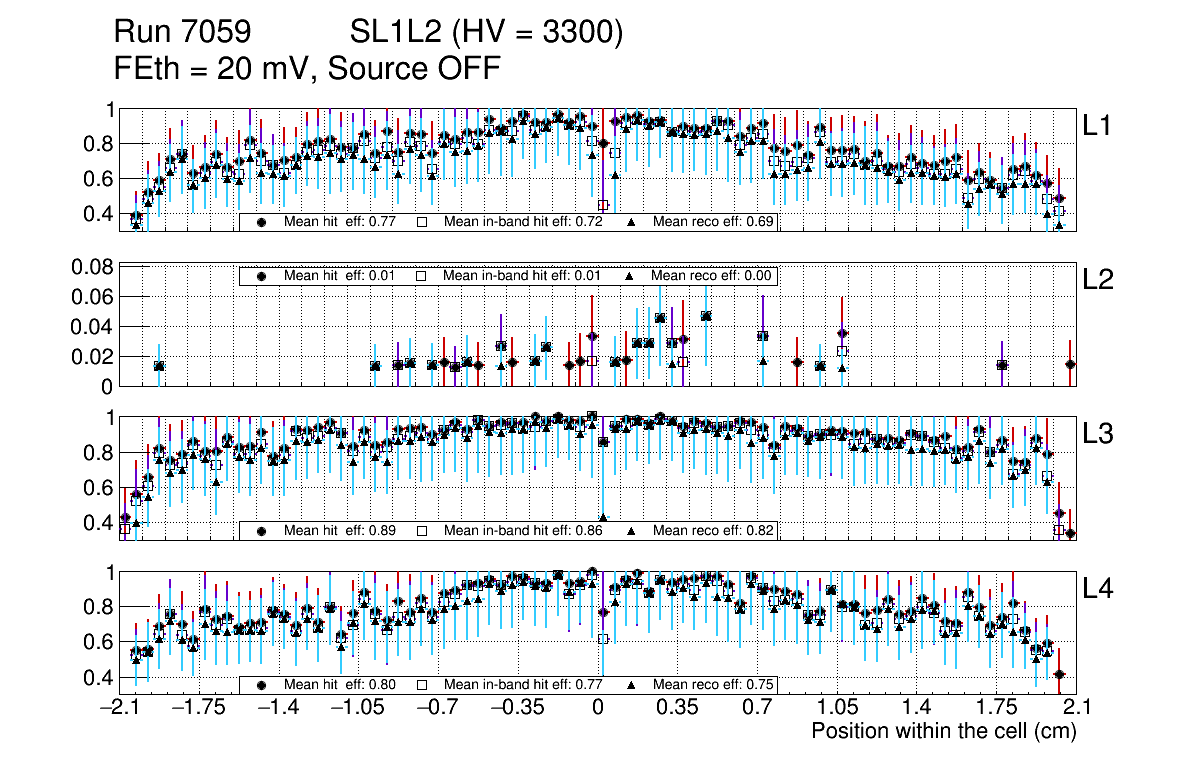Screen dimensions: 1196x772
Task: Click the 'FEth = 20 mV, Source OFF' subtitle
Action: [x=306, y=69]
